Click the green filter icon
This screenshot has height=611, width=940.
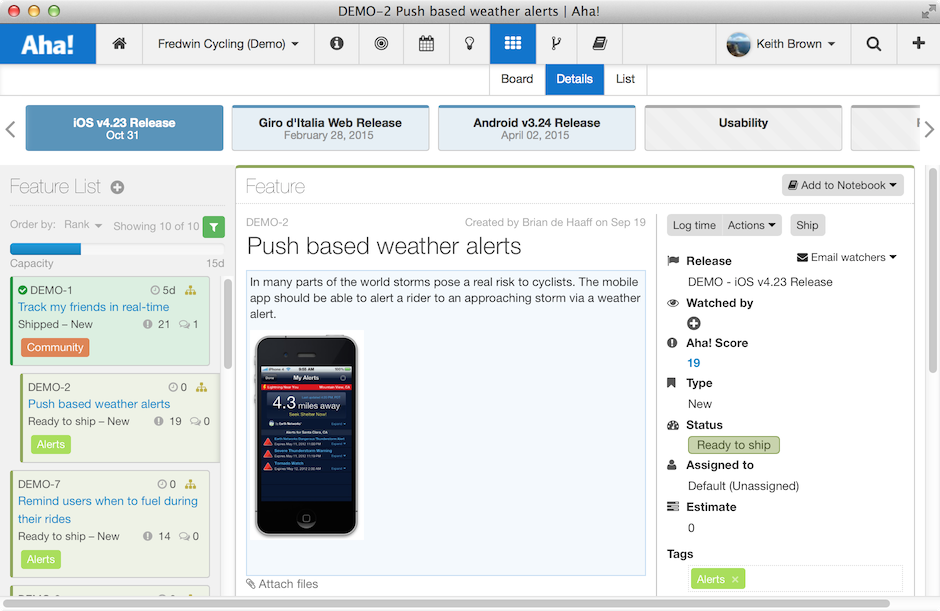pyautogui.click(x=214, y=227)
